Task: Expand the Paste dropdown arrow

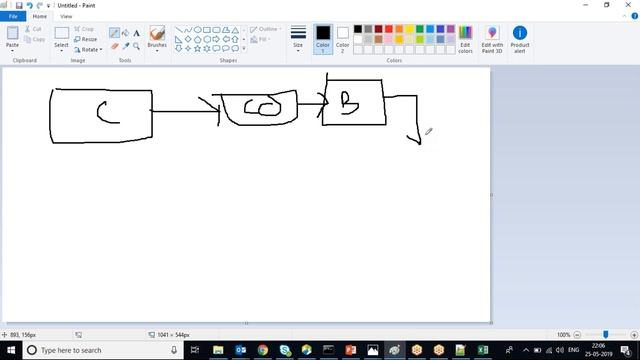Action: tap(12, 50)
